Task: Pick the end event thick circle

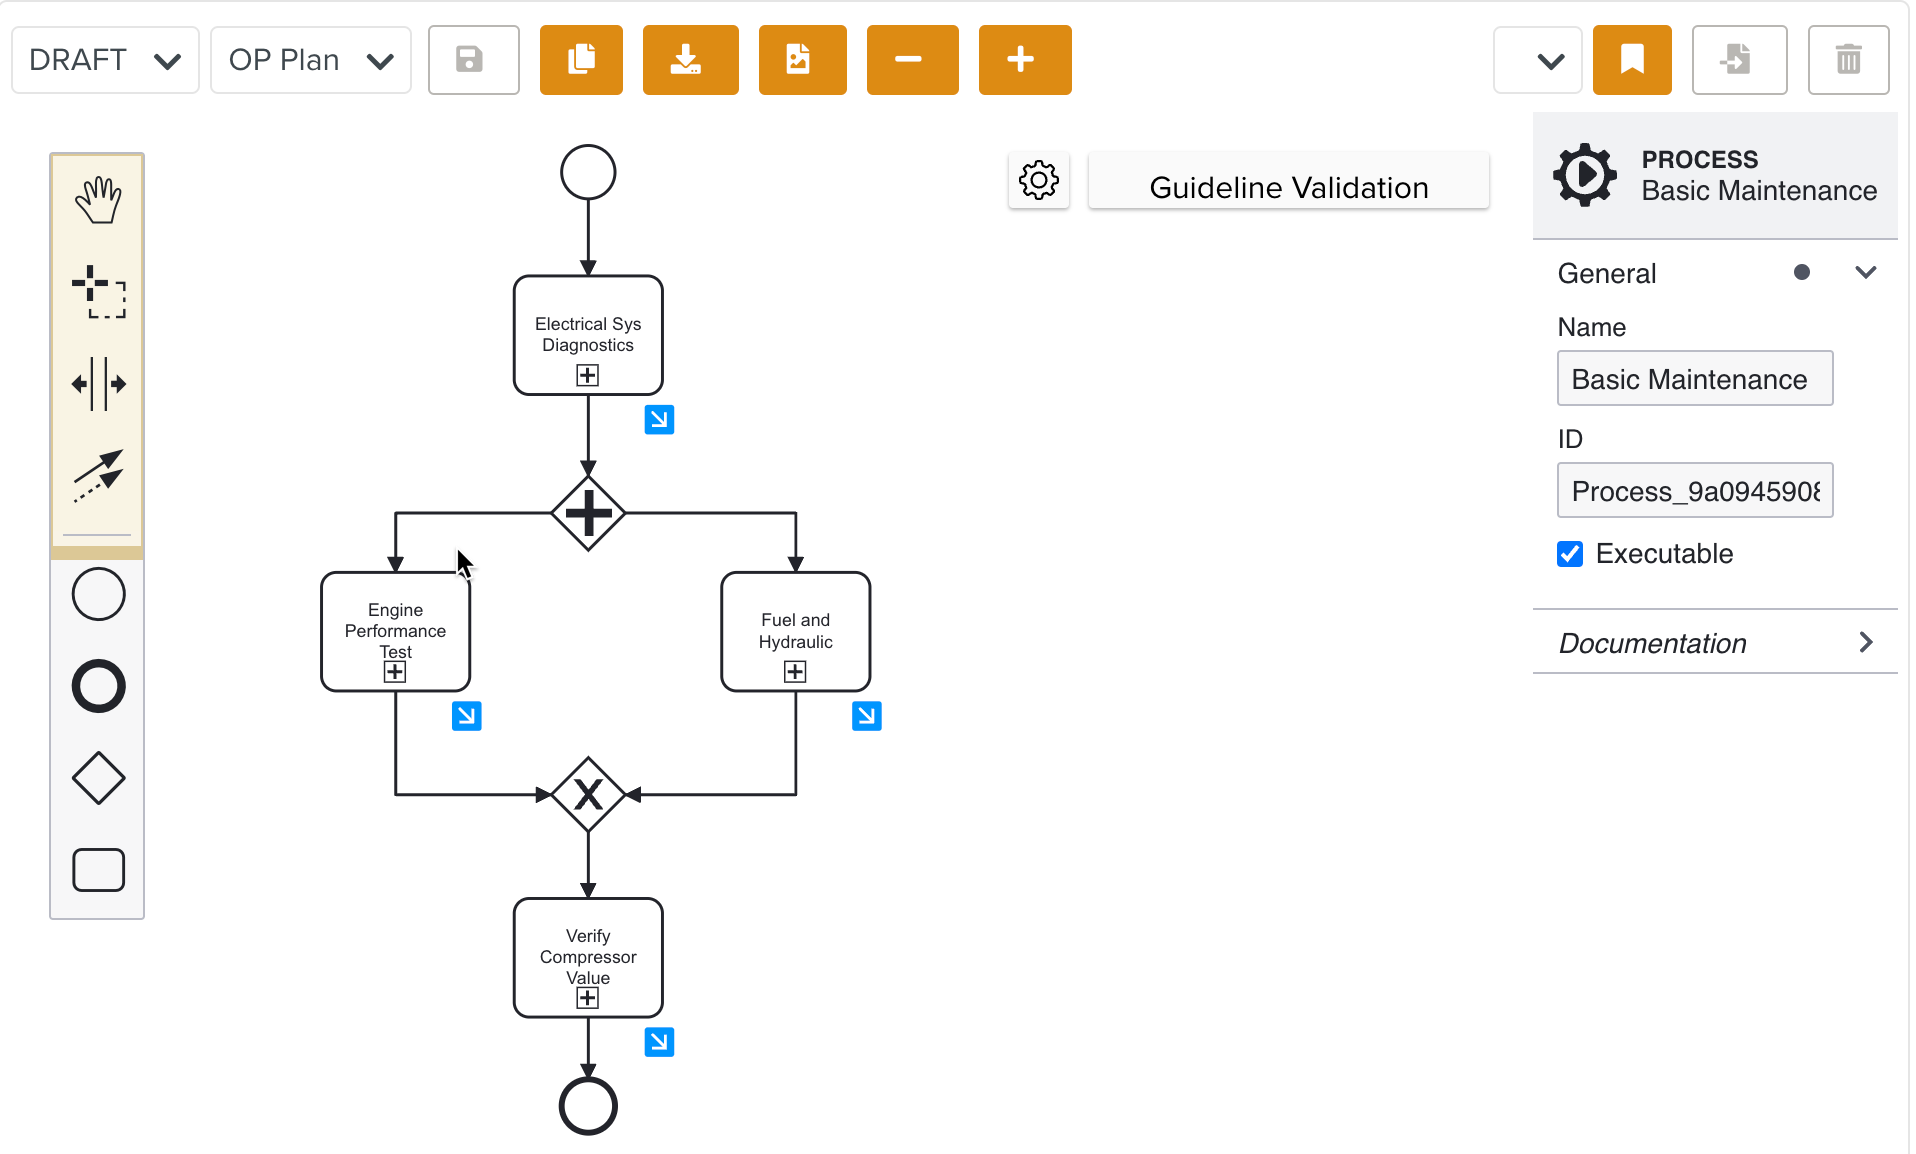Action: pos(98,686)
